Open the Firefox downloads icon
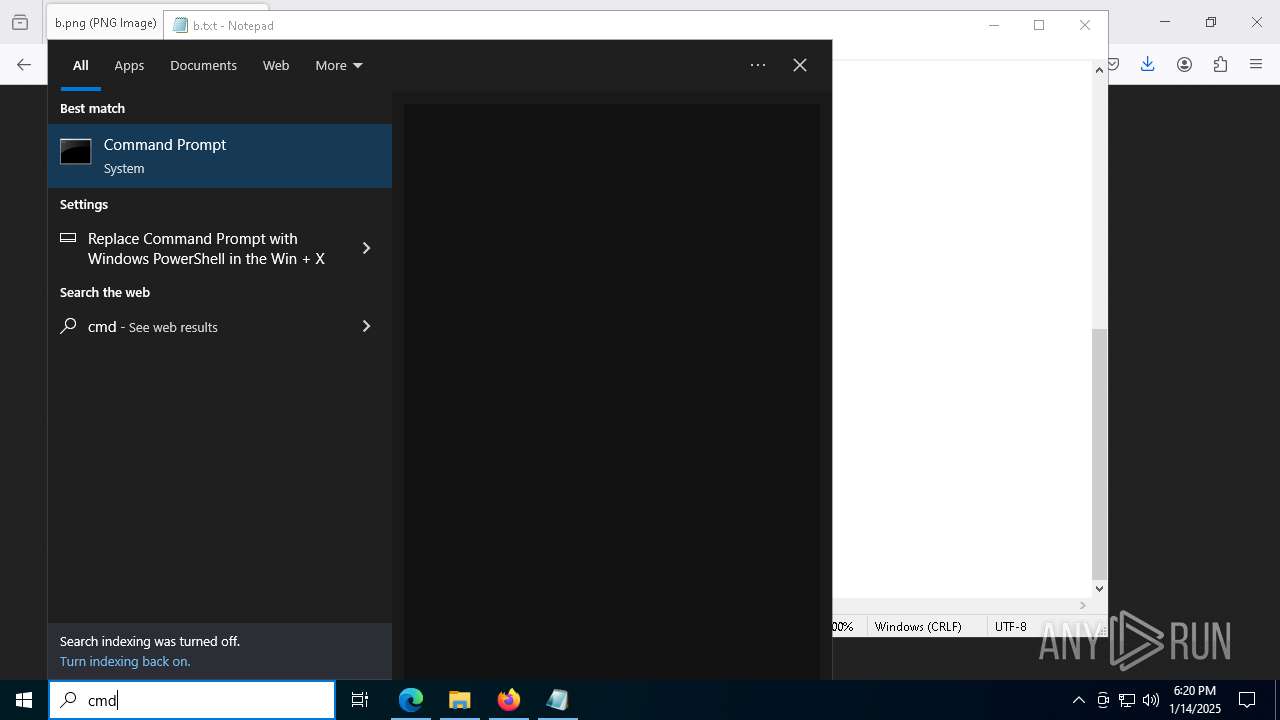 (1147, 64)
